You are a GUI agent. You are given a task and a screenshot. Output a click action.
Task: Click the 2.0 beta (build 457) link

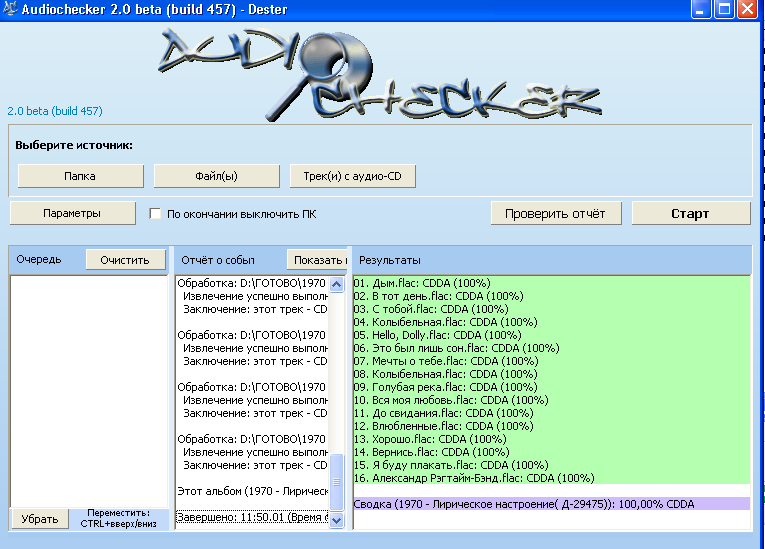pos(55,111)
